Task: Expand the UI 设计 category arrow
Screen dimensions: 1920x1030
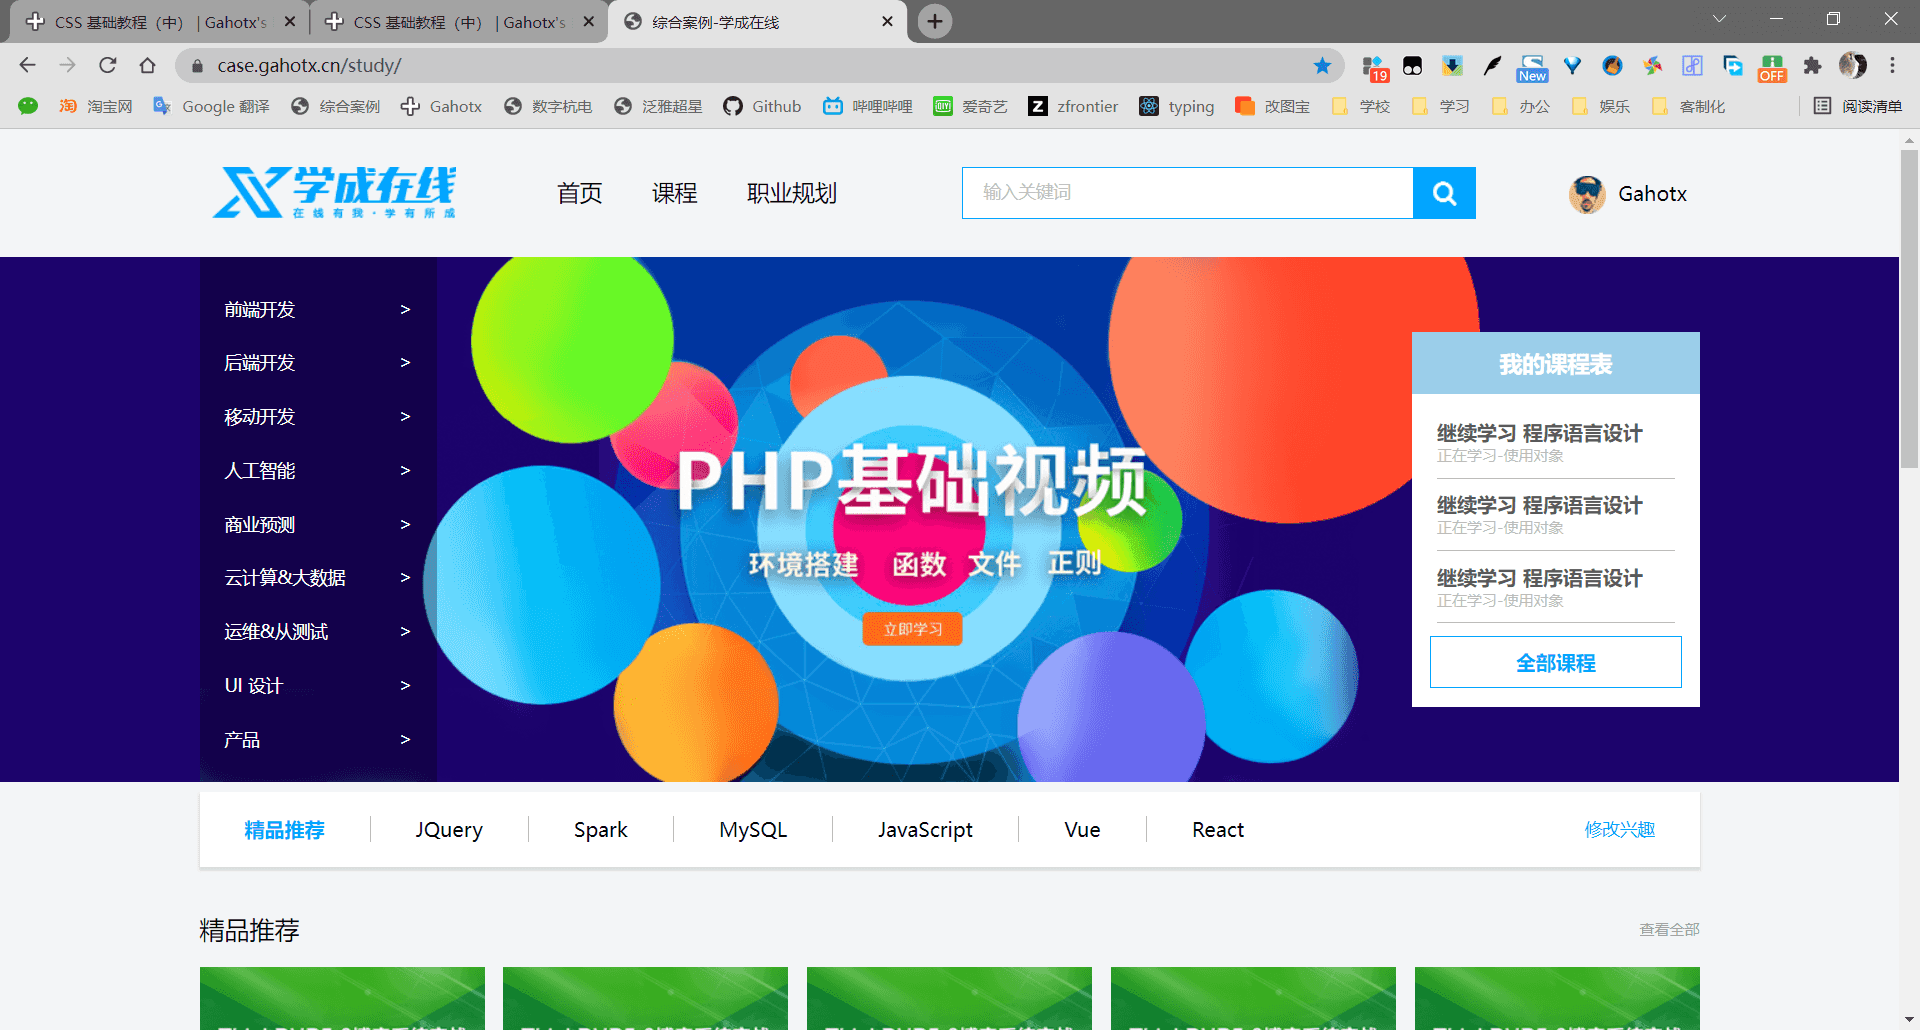Action: coord(405,686)
